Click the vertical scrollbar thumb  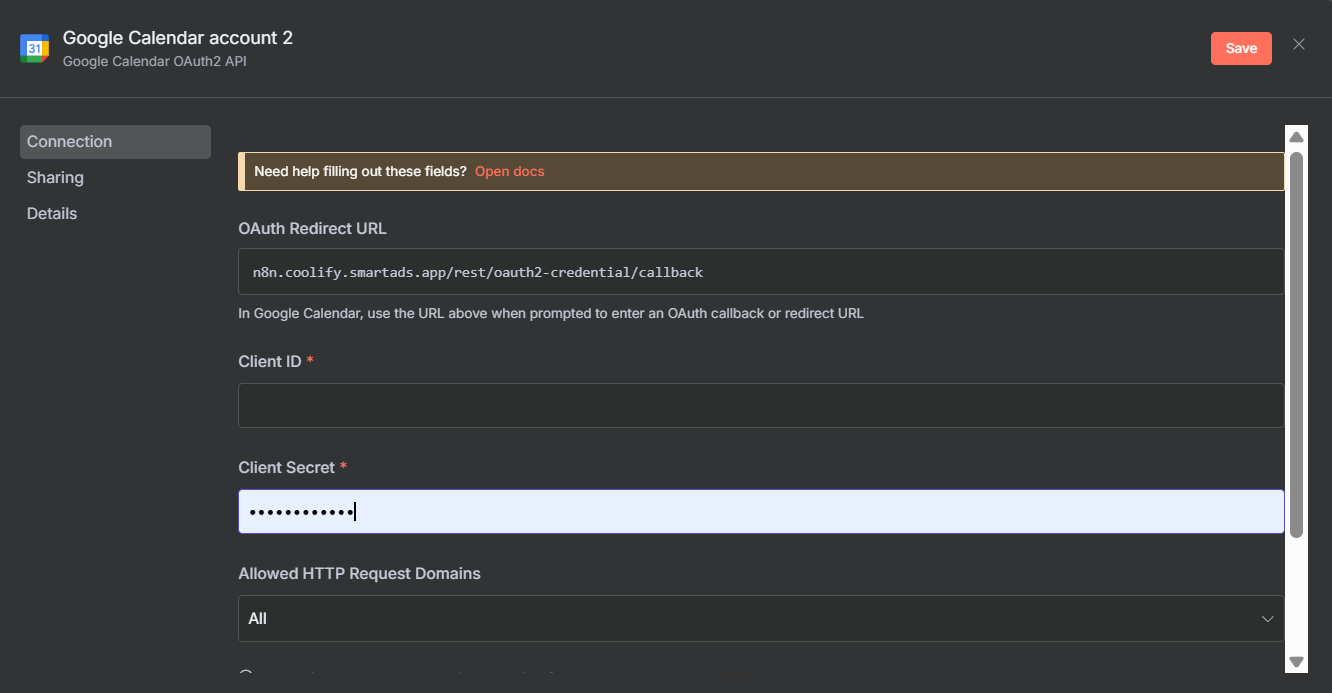(1296, 340)
